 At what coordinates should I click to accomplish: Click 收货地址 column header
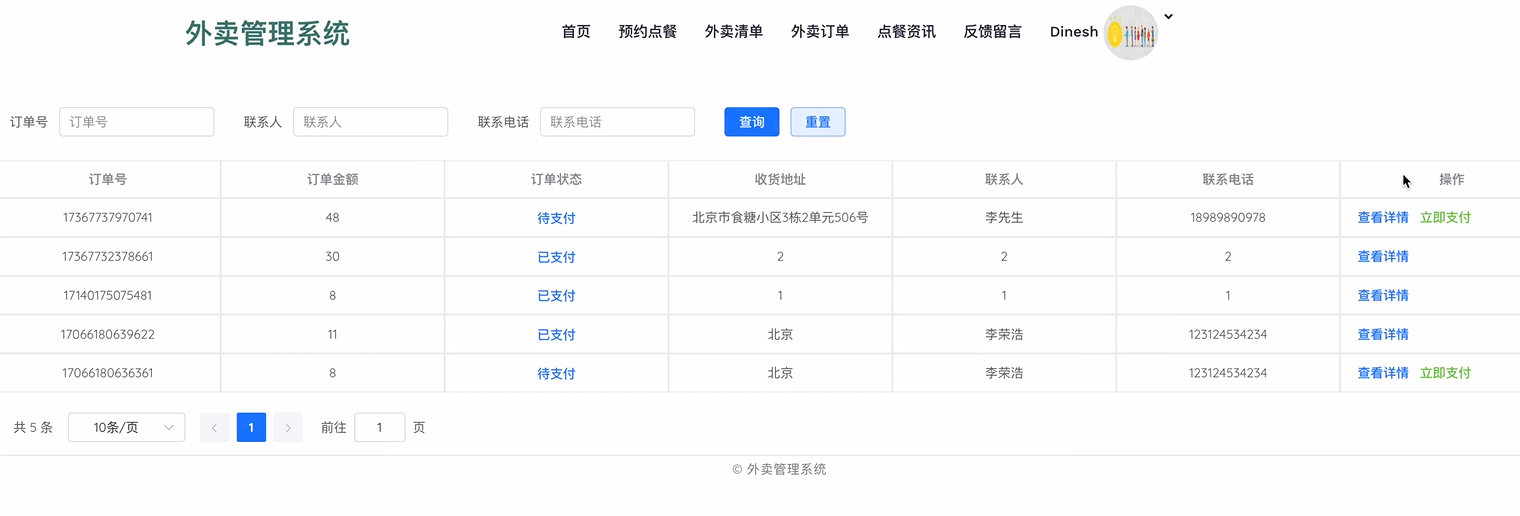pyautogui.click(x=780, y=180)
